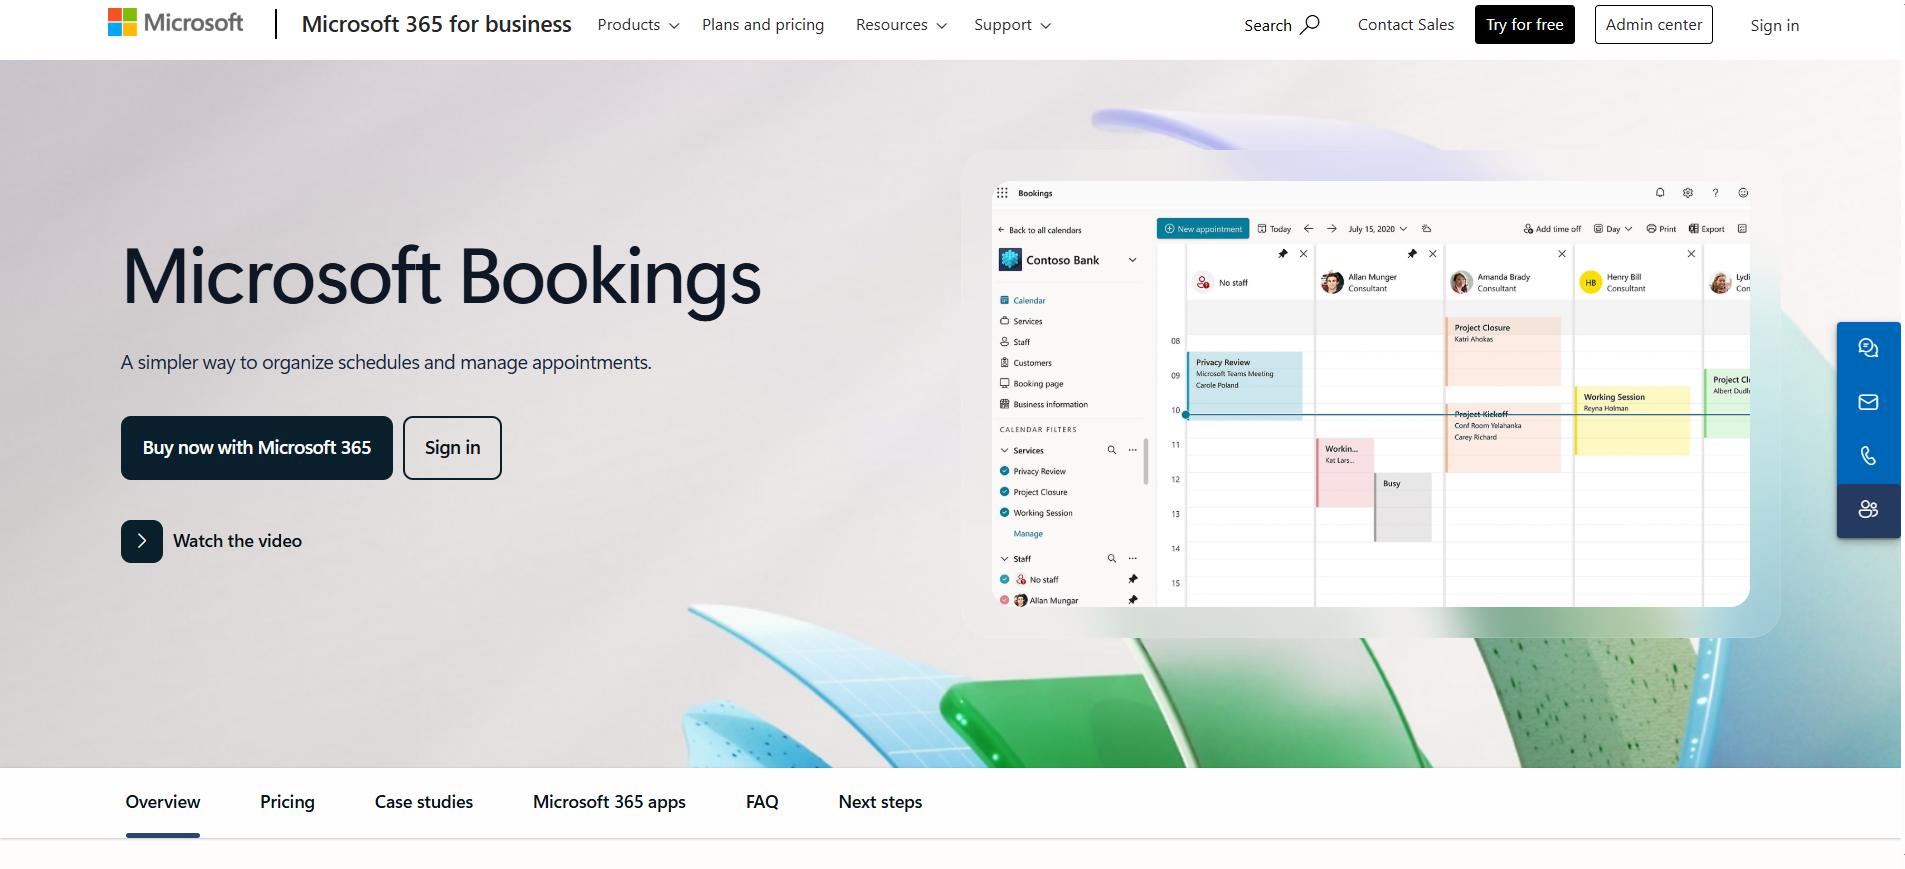Click New appointment in Bookings preview

1203,229
